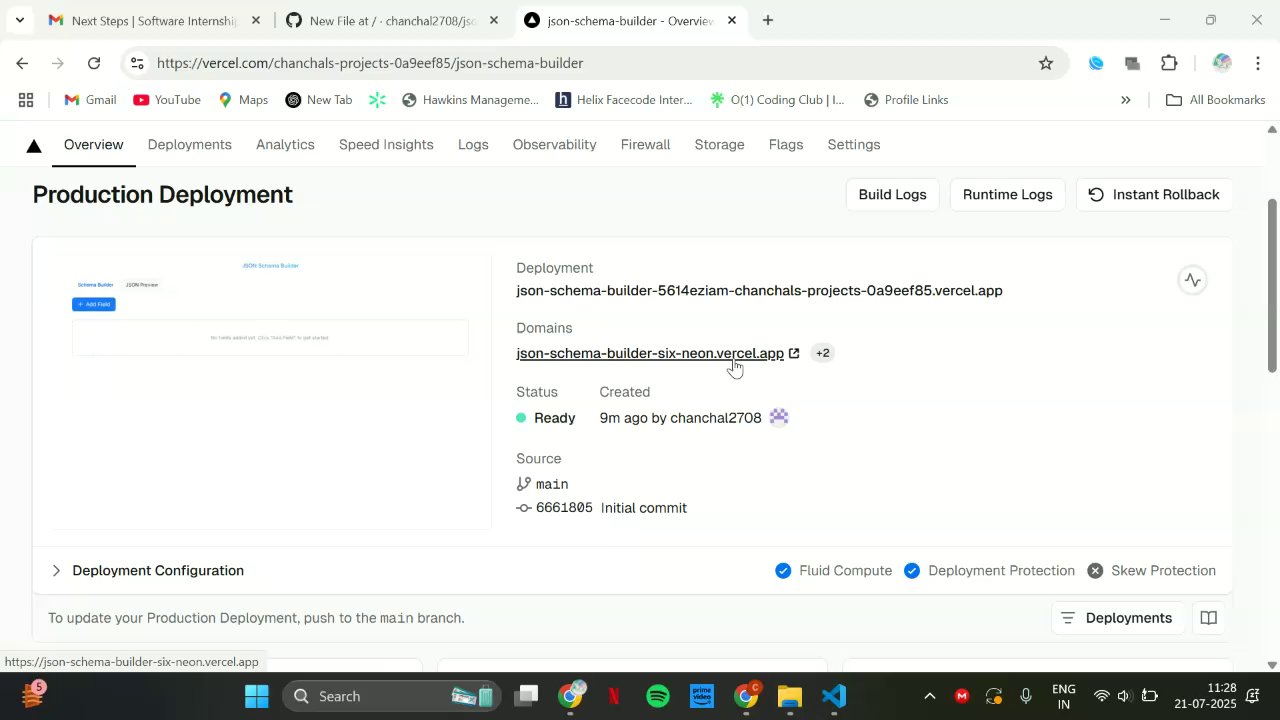Image resolution: width=1280 pixels, height=720 pixels.
Task: Open Helix Facecode bookmark
Action: (624, 100)
